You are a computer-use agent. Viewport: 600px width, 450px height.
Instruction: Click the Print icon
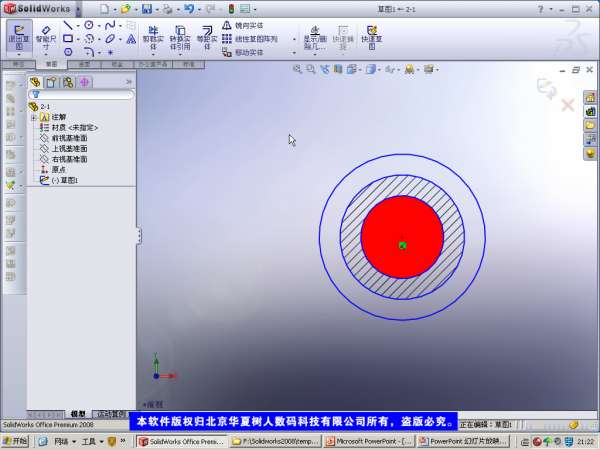click(168, 9)
